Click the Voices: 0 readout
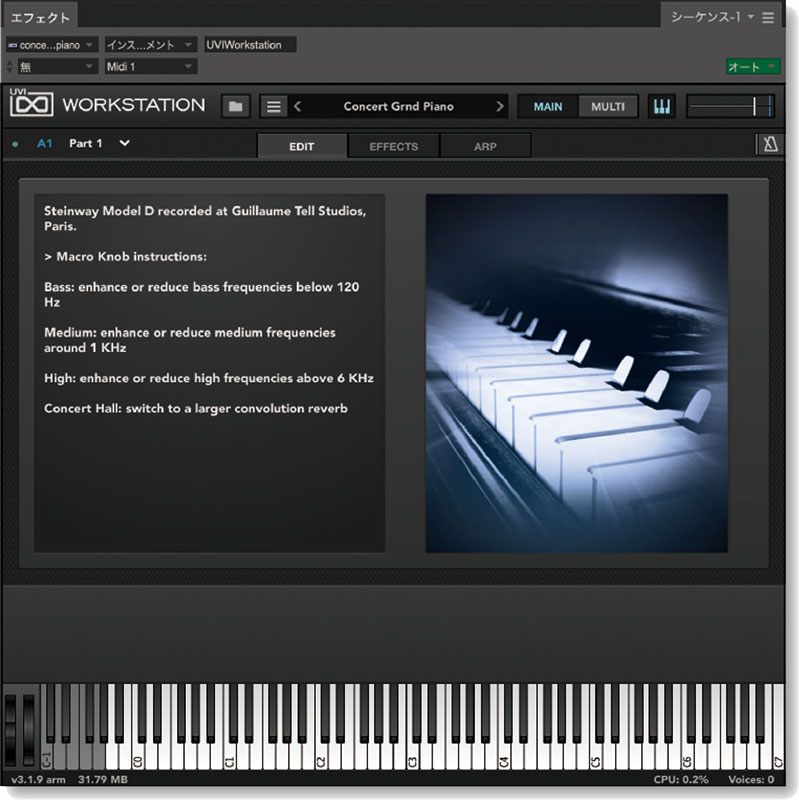799x800 pixels. [x=751, y=779]
